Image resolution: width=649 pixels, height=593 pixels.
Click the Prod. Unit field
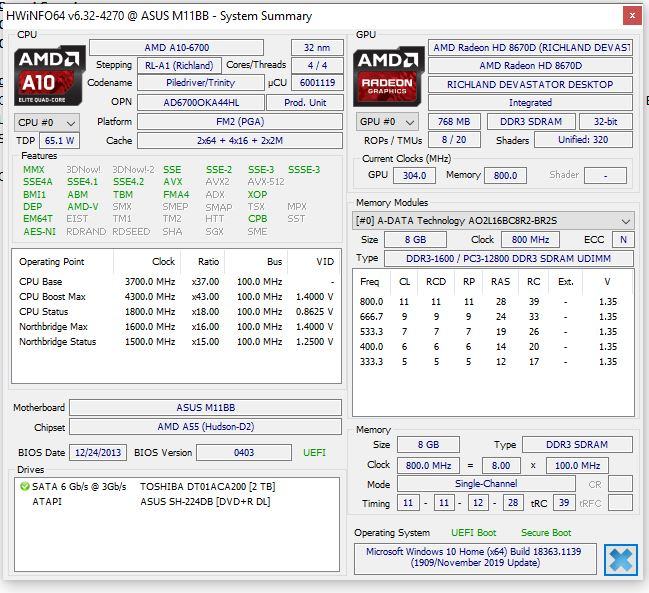pos(305,103)
